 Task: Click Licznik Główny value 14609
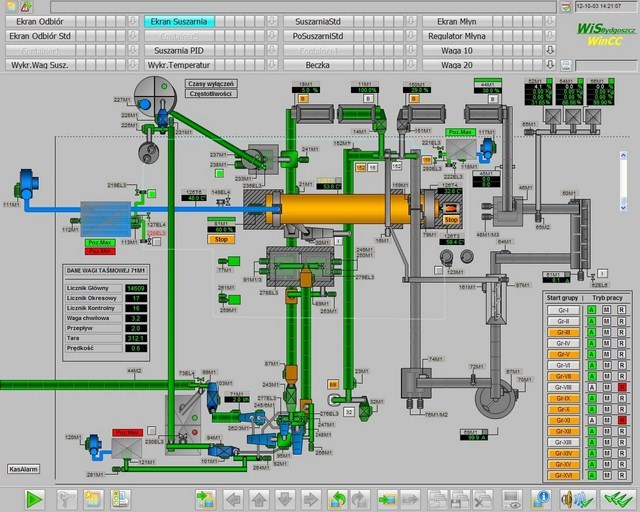136,288
